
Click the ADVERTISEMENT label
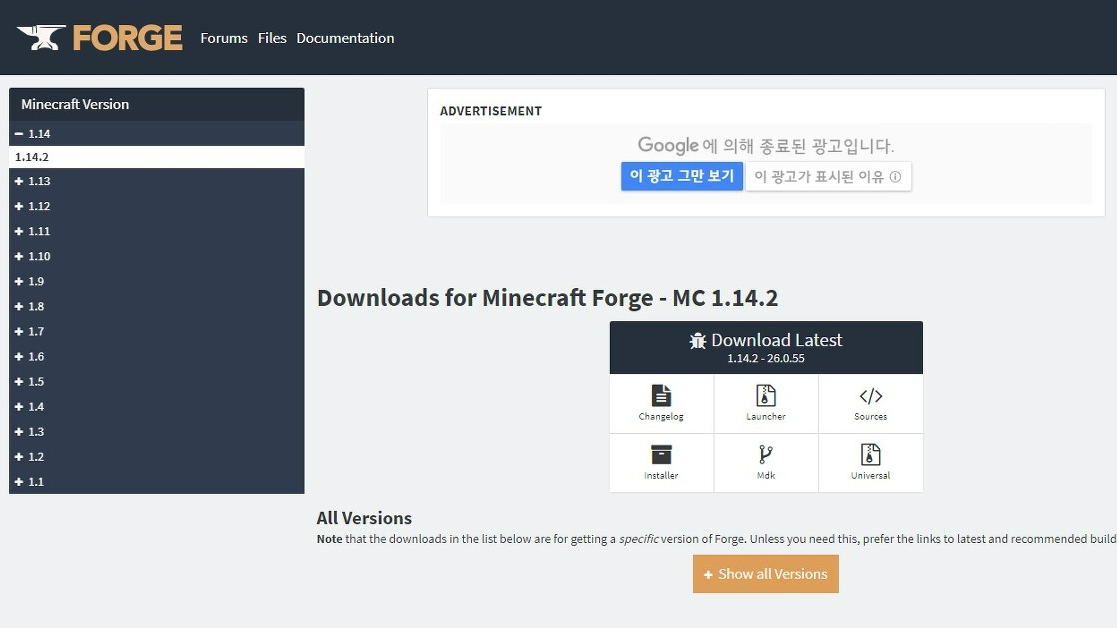[491, 111]
